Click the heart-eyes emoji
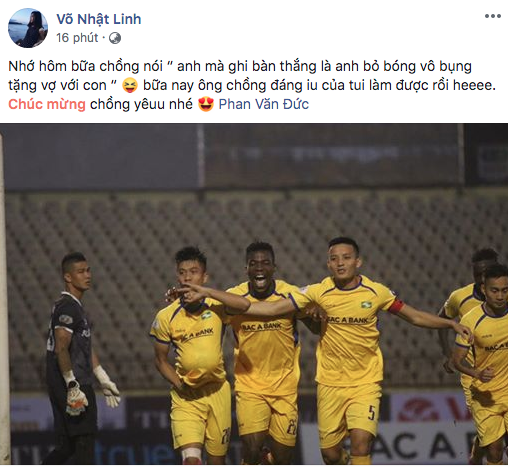The image size is (508, 468). pos(206,104)
